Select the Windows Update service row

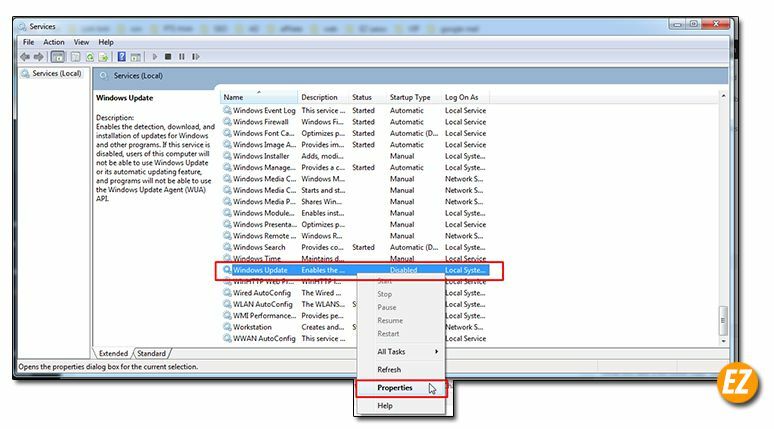[354, 270]
